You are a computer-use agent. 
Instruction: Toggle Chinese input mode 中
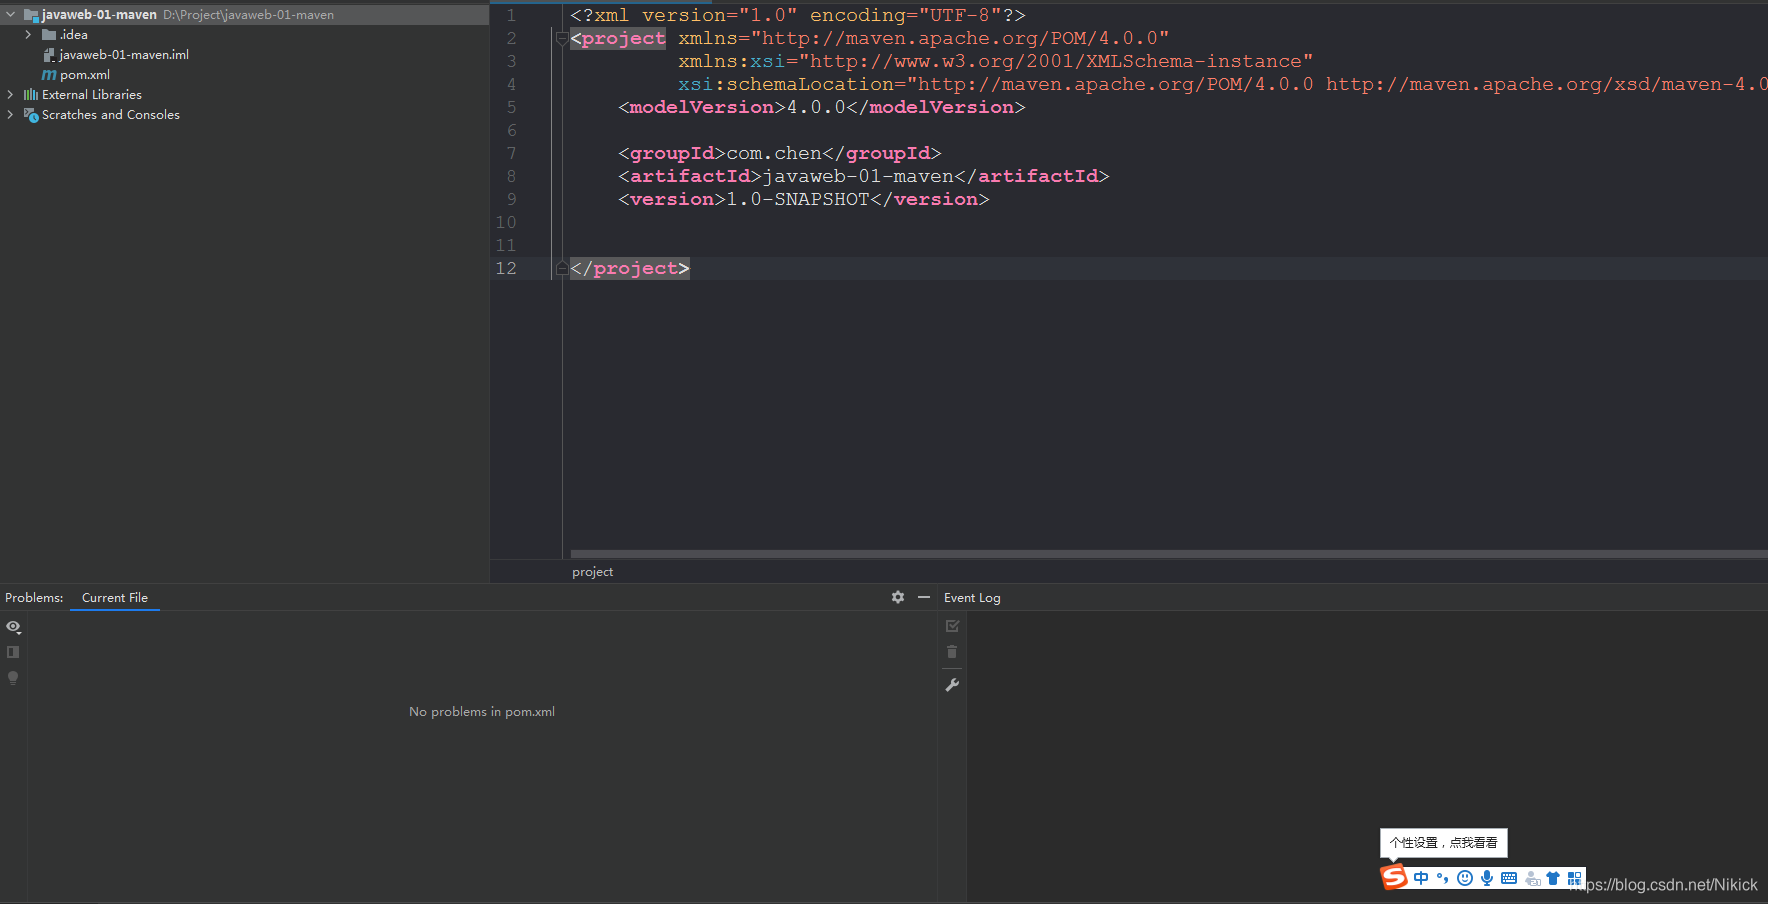pyautogui.click(x=1421, y=878)
